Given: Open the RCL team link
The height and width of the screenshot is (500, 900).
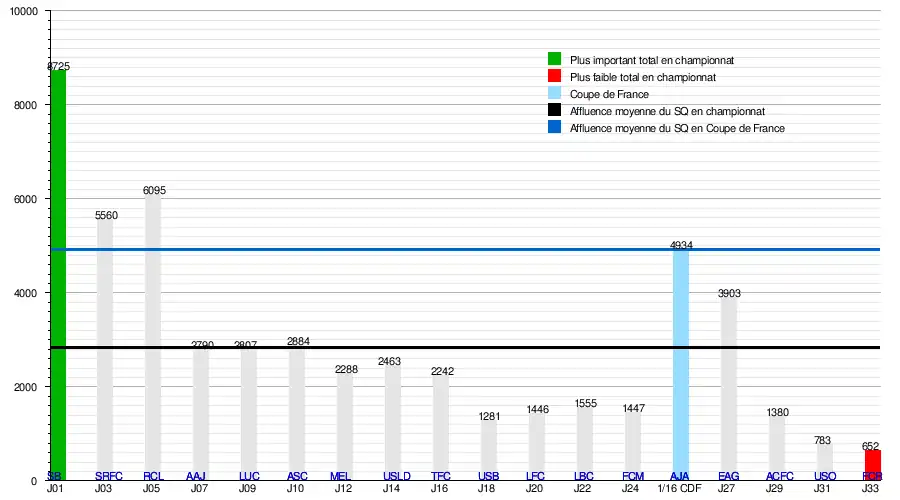Looking at the screenshot, I should pyautogui.click(x=153, y=476).
